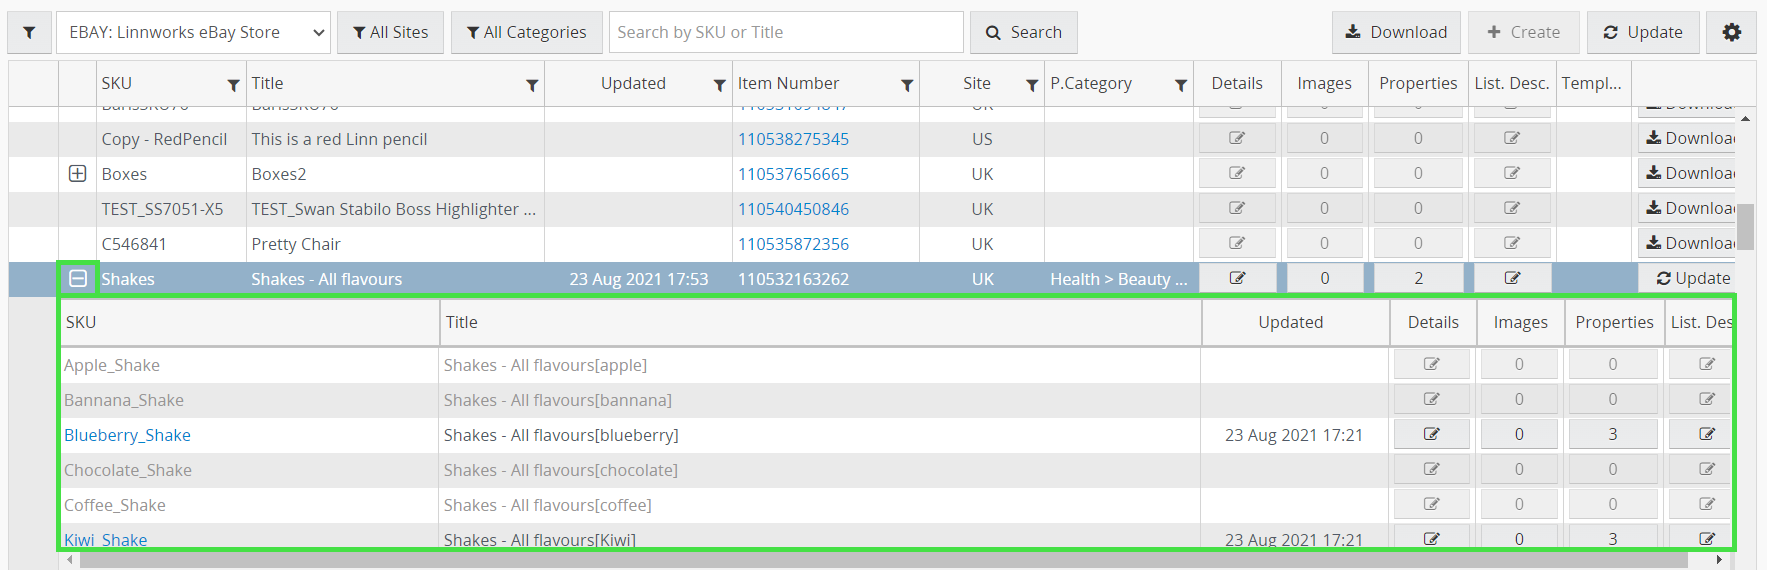
Task: Open the All Categories filter
Action: tap(526, 32)
